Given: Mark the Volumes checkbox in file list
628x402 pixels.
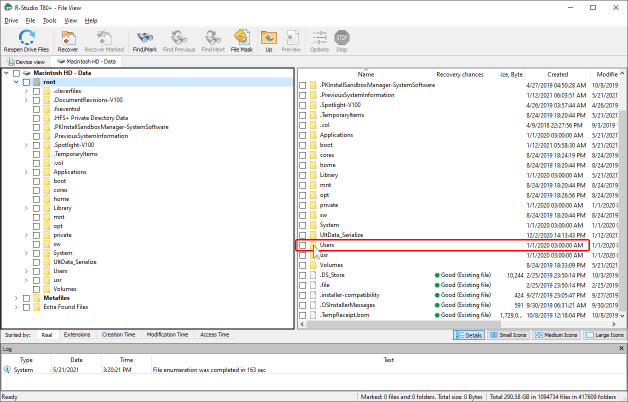Looking at the screenshot, I should 303,265.
